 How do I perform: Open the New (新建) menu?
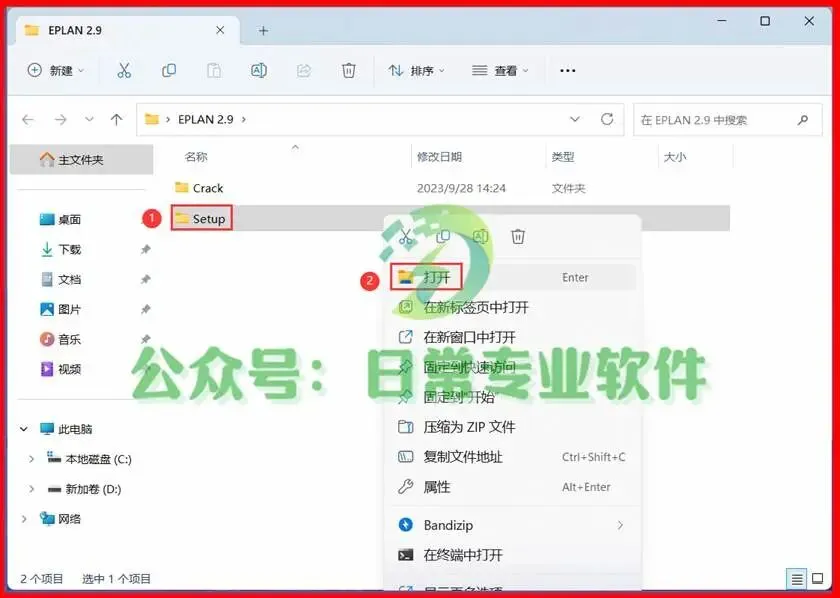pos(56,70)
